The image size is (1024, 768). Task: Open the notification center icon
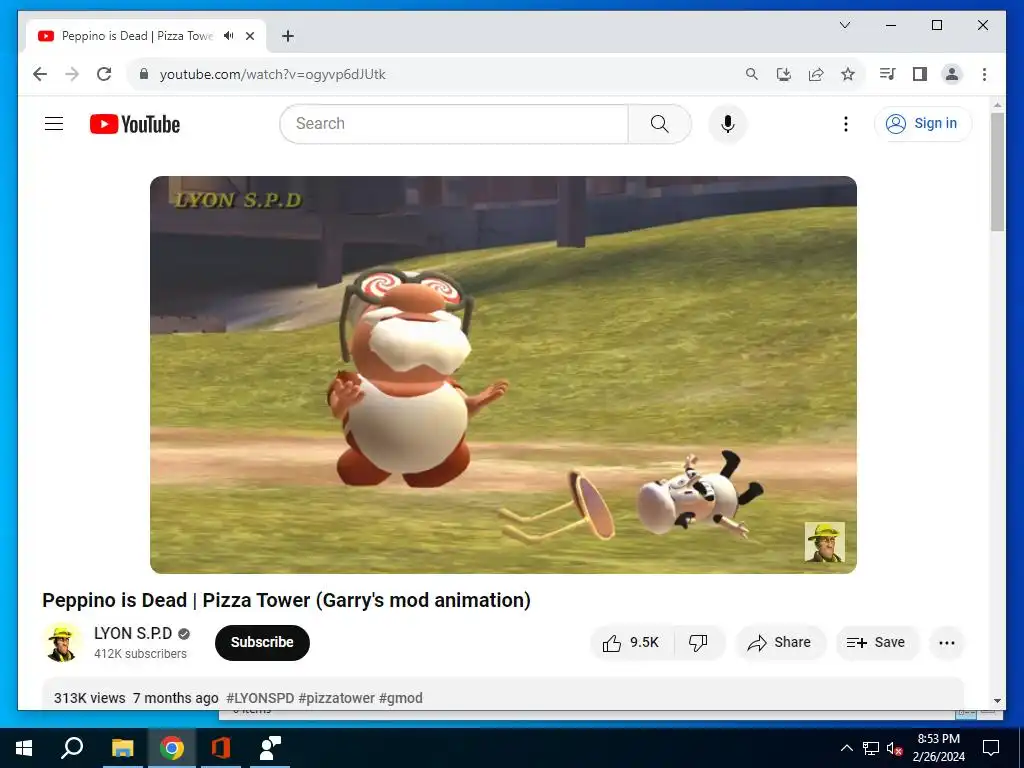click(x=991, y=748)
